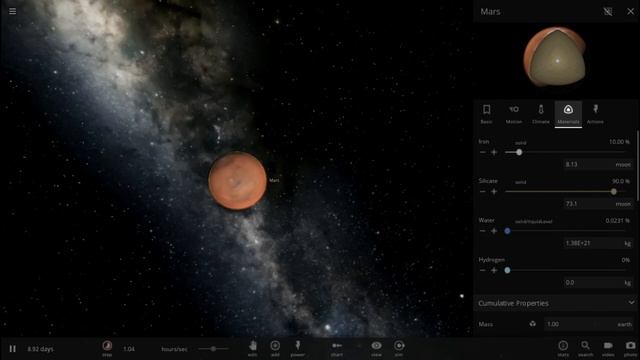
Task: Close the Mars properties panel
Action: [630, 11]
